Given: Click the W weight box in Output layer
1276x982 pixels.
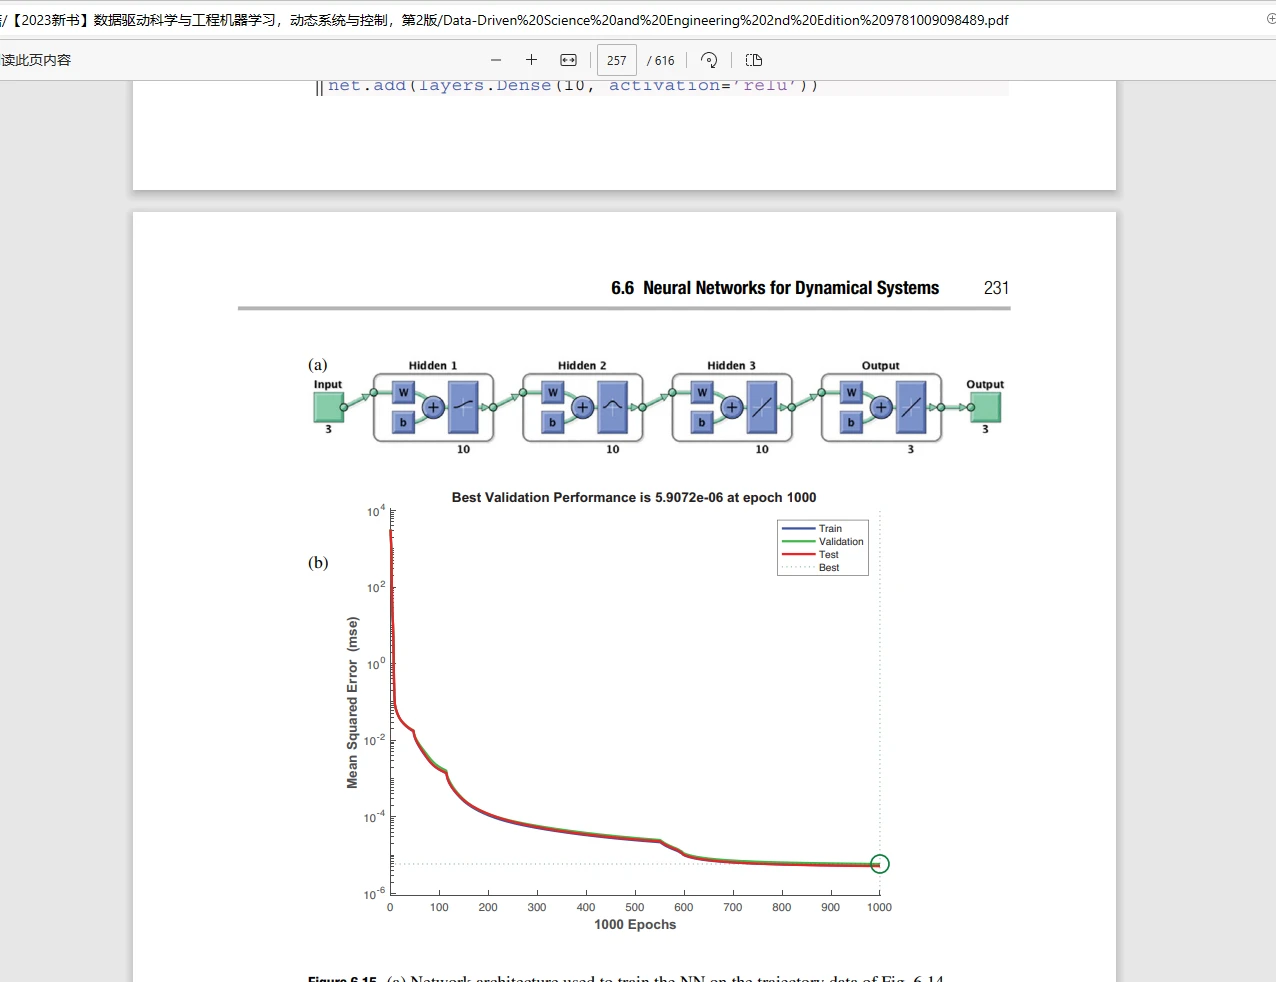Looking at the screenshot, I should [x=851, y=392].
